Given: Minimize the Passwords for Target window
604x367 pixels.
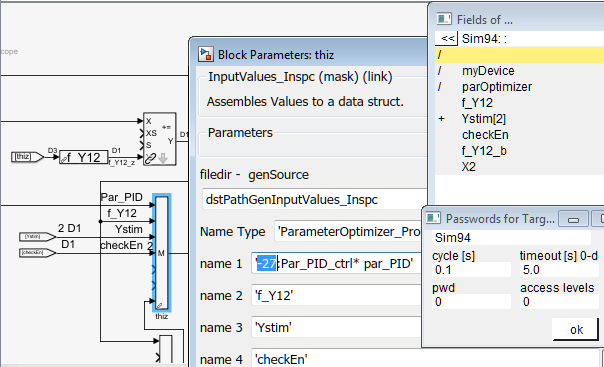Looking at the screenshot, I should (573, 219).
